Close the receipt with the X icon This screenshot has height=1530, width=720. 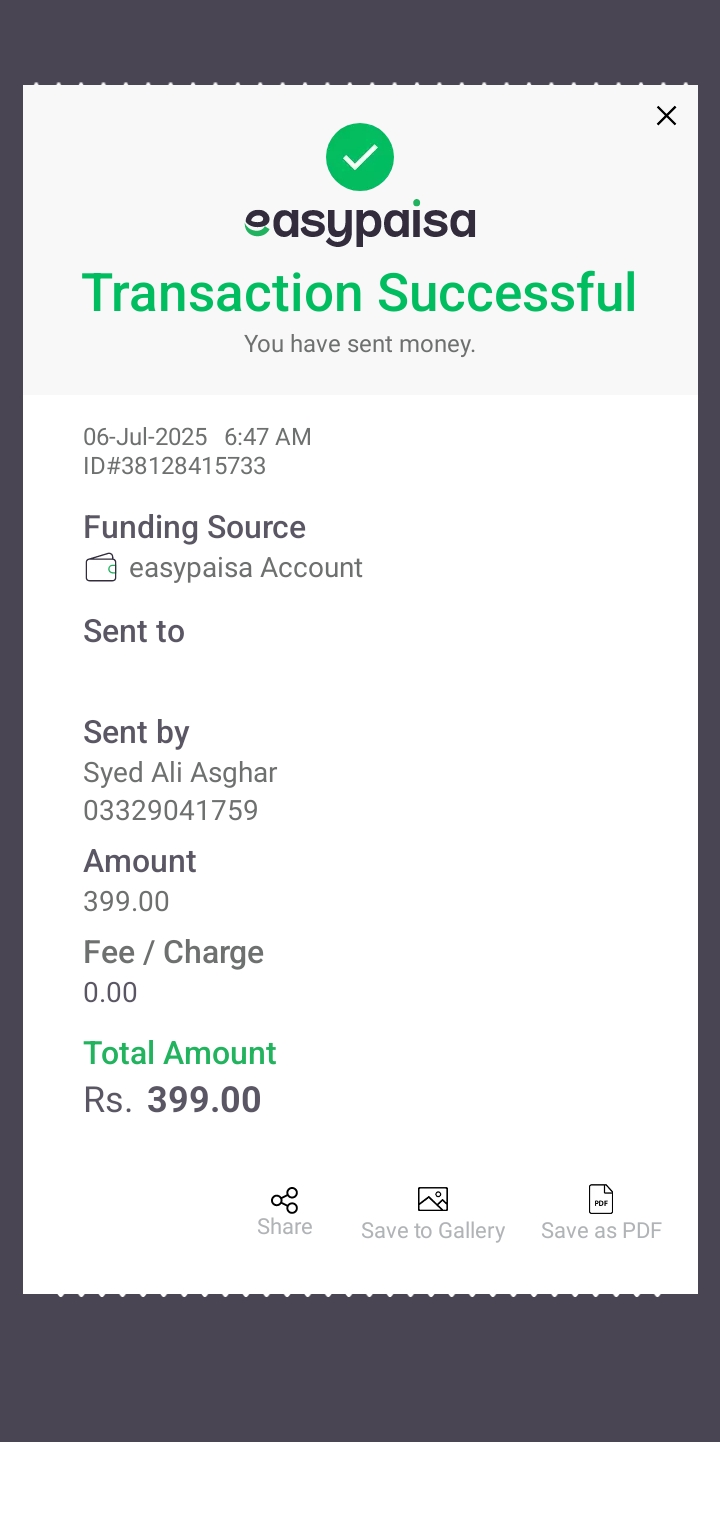point(666,116)
